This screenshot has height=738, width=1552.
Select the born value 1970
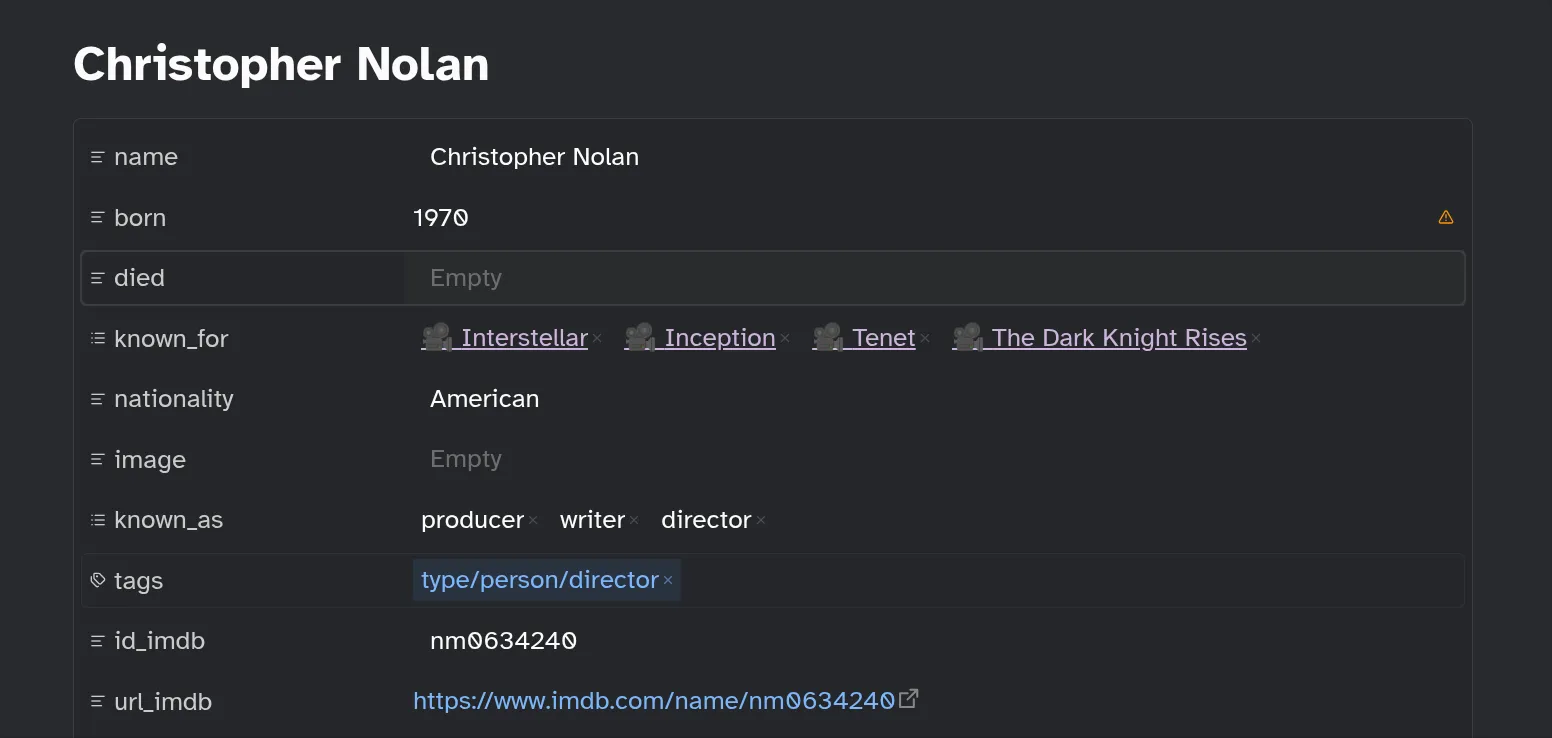pyautogui.click(x=440, y=217)
